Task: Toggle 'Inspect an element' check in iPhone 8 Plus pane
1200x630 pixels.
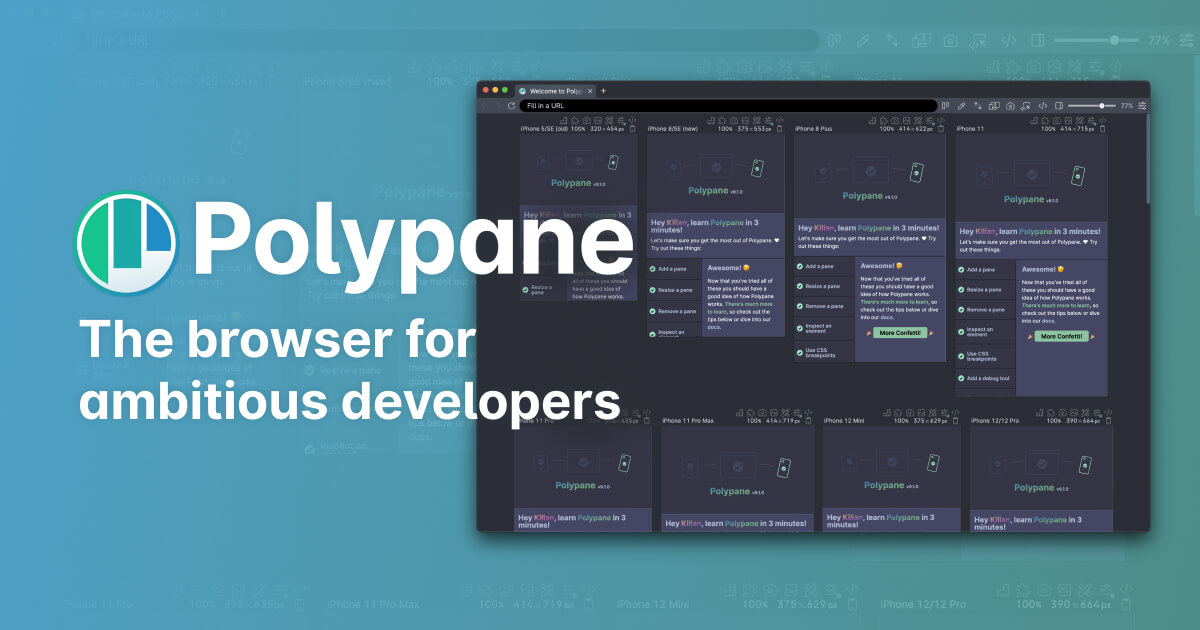Action: coord(799,327)
